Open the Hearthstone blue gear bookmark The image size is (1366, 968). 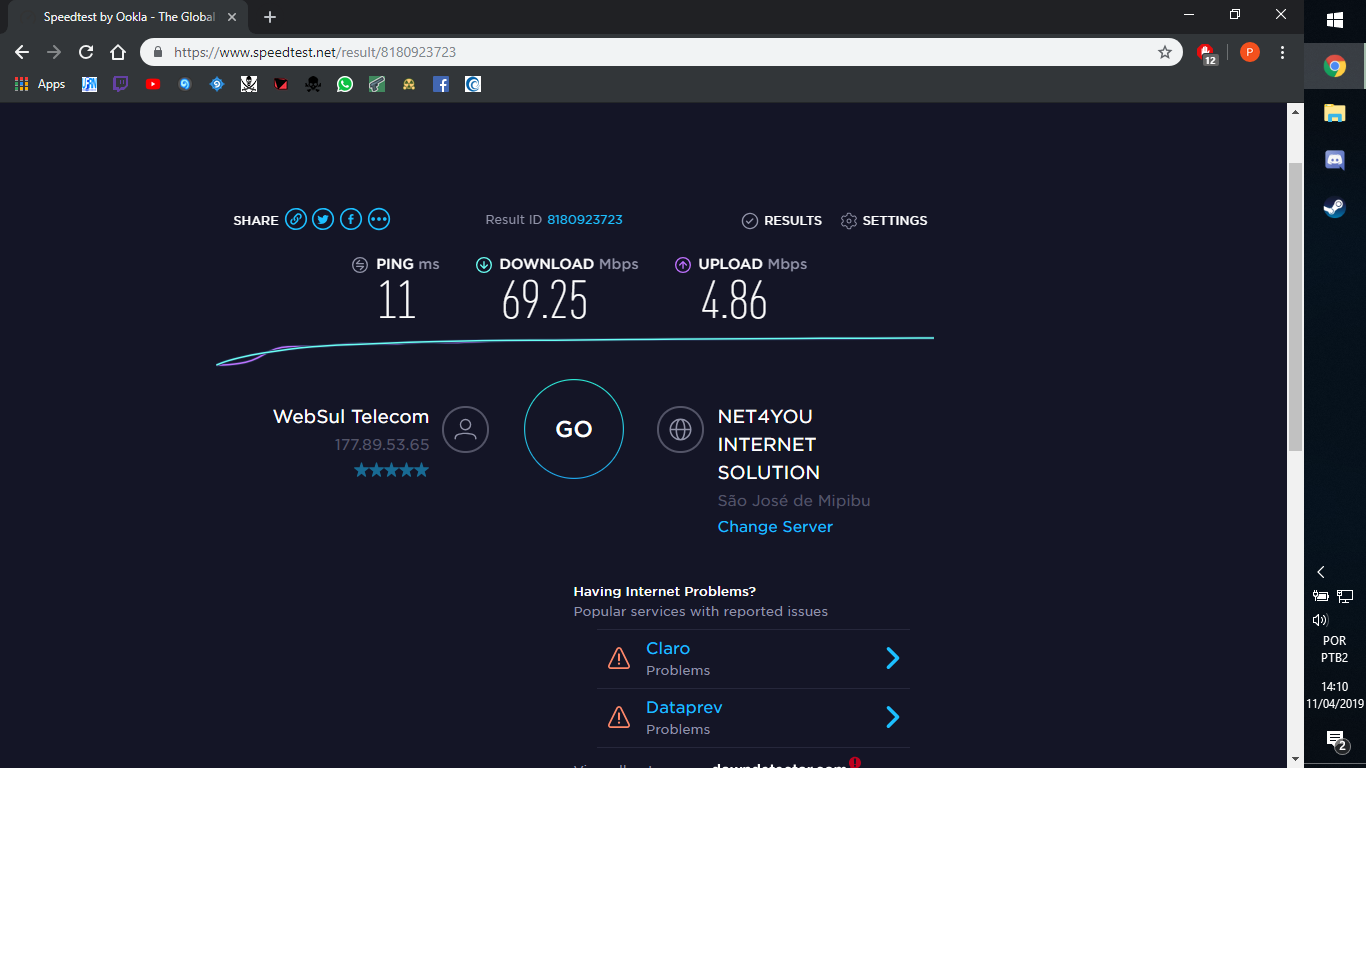(x=217, y=84)
